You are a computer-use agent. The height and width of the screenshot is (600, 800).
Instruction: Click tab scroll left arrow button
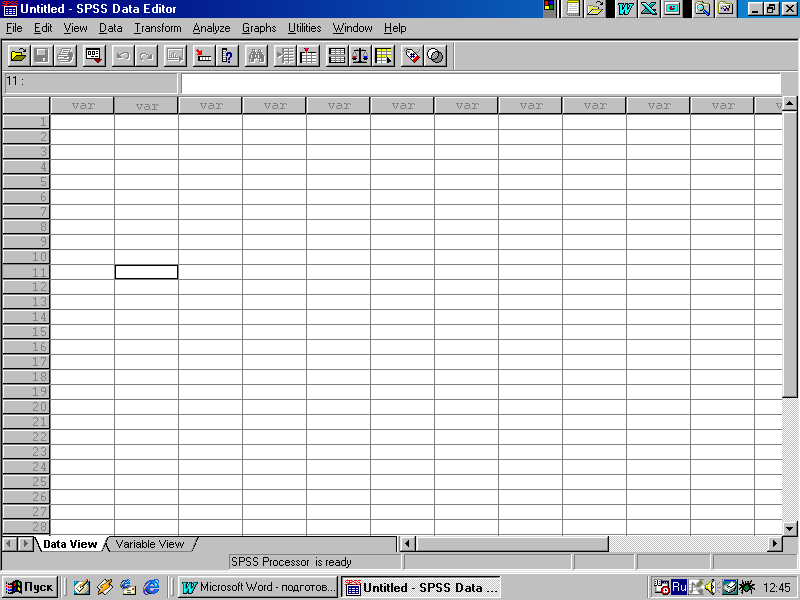[x=9, y=544]
